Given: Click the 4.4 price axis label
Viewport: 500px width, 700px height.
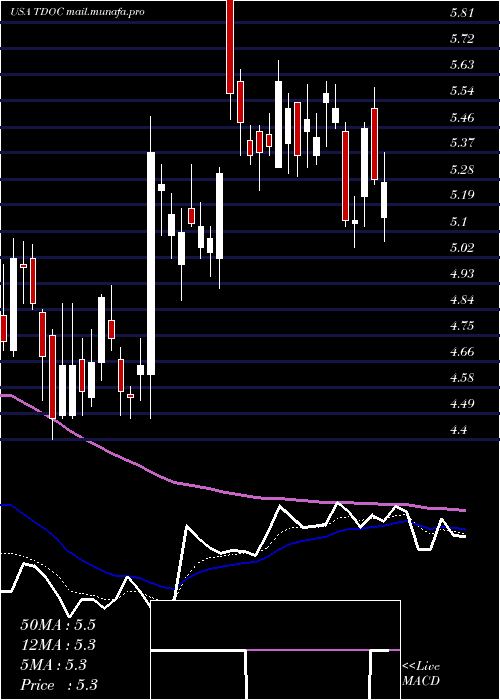Looking at the screenshot, I should (458, 430).
